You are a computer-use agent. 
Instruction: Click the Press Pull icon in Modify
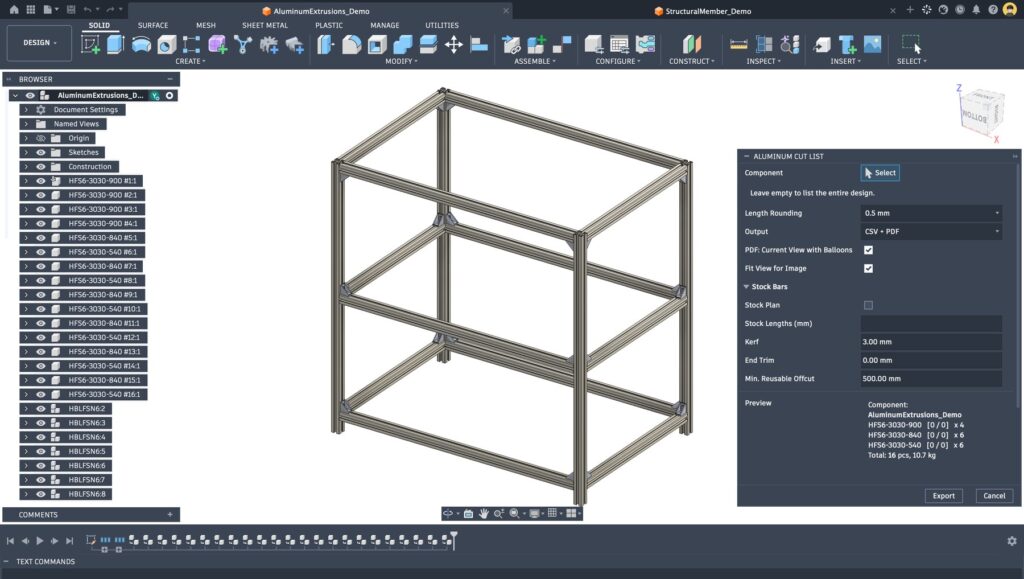(325, 44)
